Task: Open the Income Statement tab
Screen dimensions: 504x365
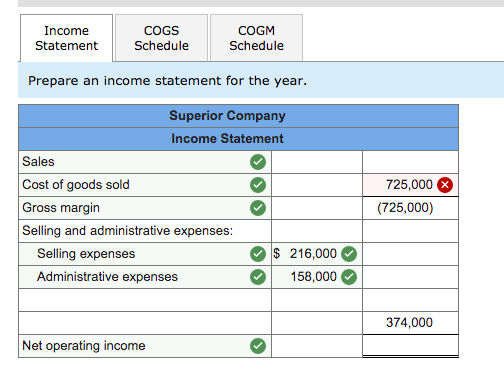Action: (x=66, y=38)
